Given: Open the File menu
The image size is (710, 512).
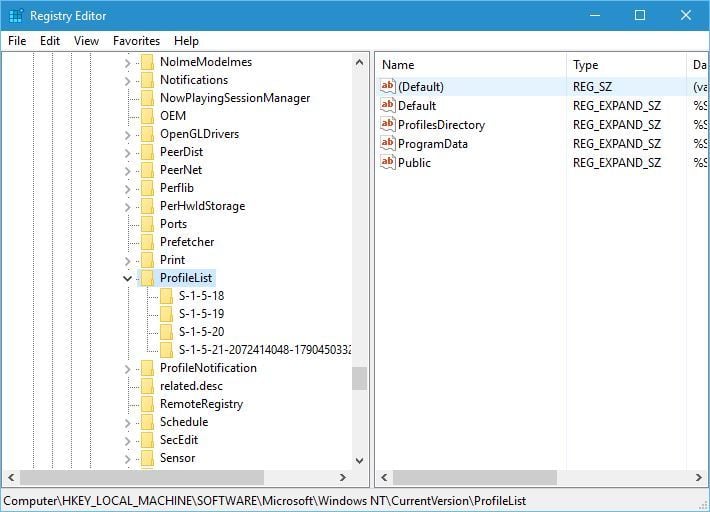Looking at the screenshot, I should 17,41.
